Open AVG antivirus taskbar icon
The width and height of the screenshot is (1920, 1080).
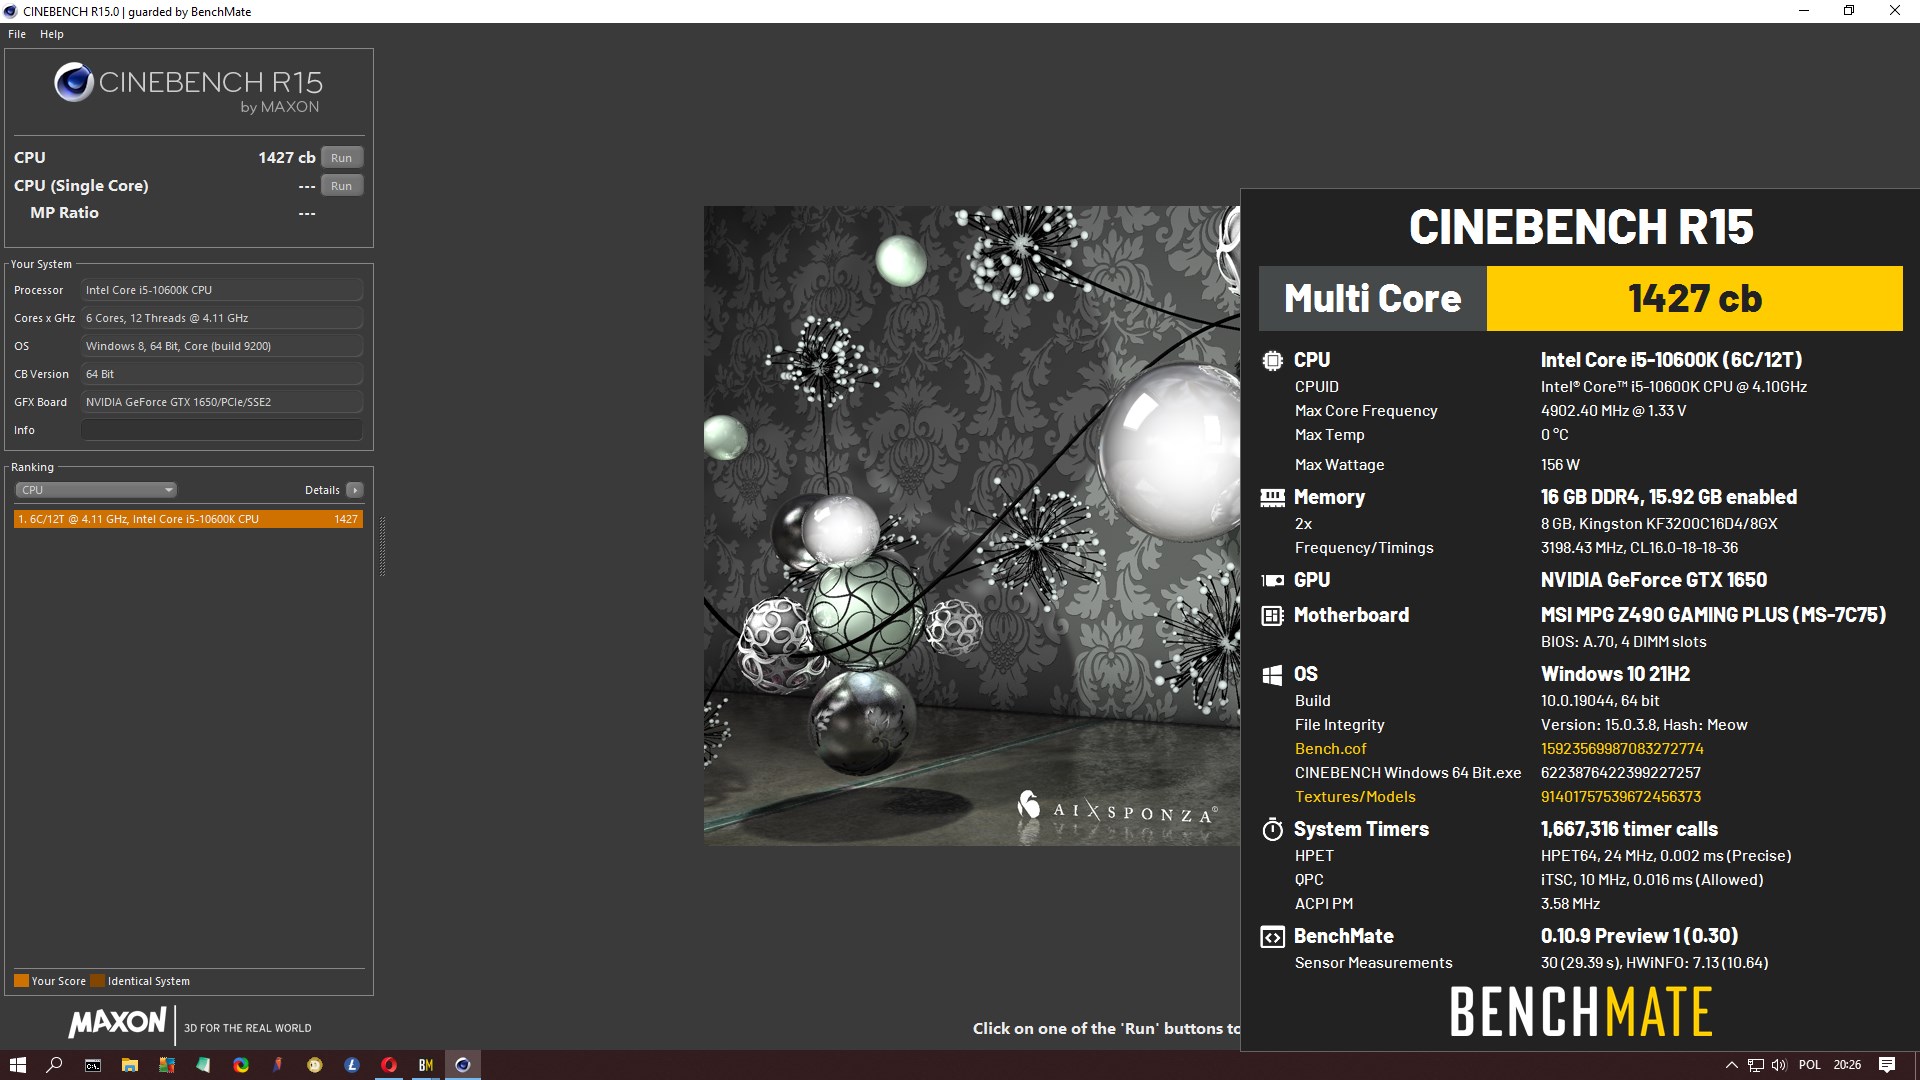coord(166,1065)
